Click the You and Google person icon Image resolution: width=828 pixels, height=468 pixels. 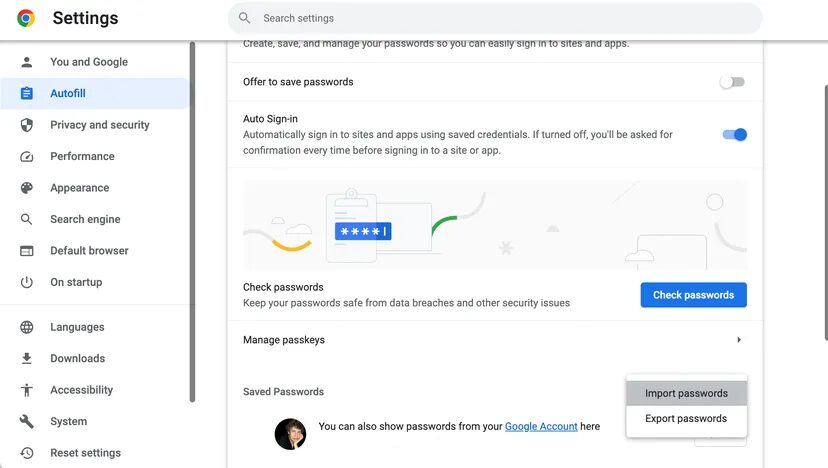click(27, 62)
